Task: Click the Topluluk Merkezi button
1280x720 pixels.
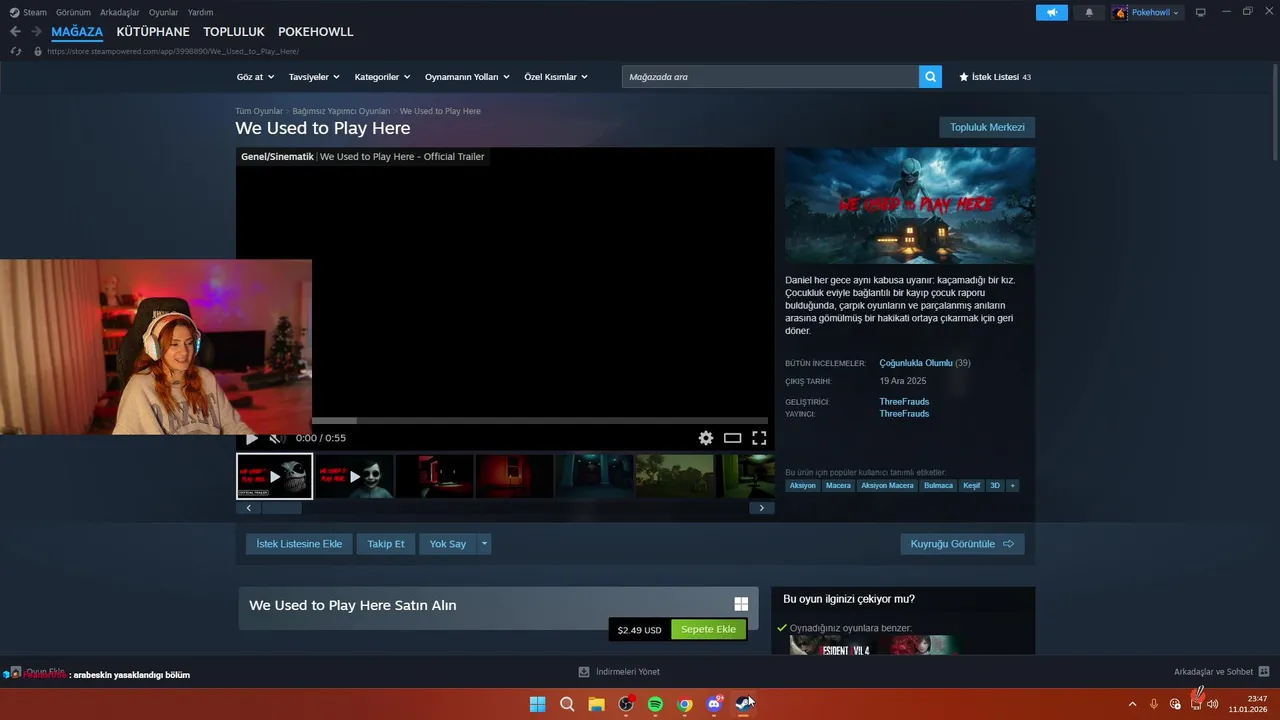Action: point(987,127)
